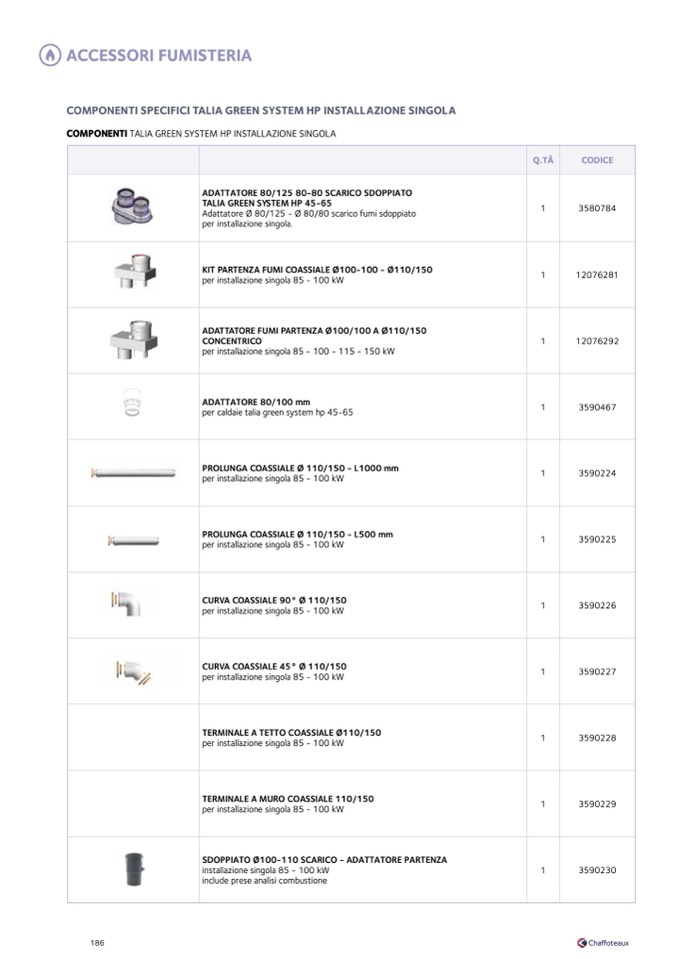Click the Kit Partenza Fumi Coassiale image
The width and height of the screenshot is (678, 959).
[132, 272]
